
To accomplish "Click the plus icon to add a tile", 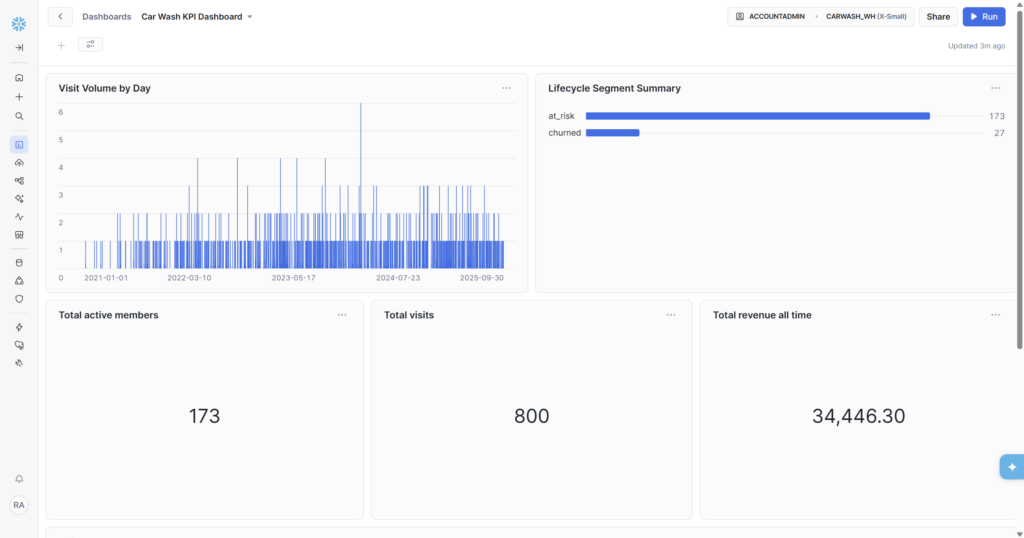I will coord(61,45).
